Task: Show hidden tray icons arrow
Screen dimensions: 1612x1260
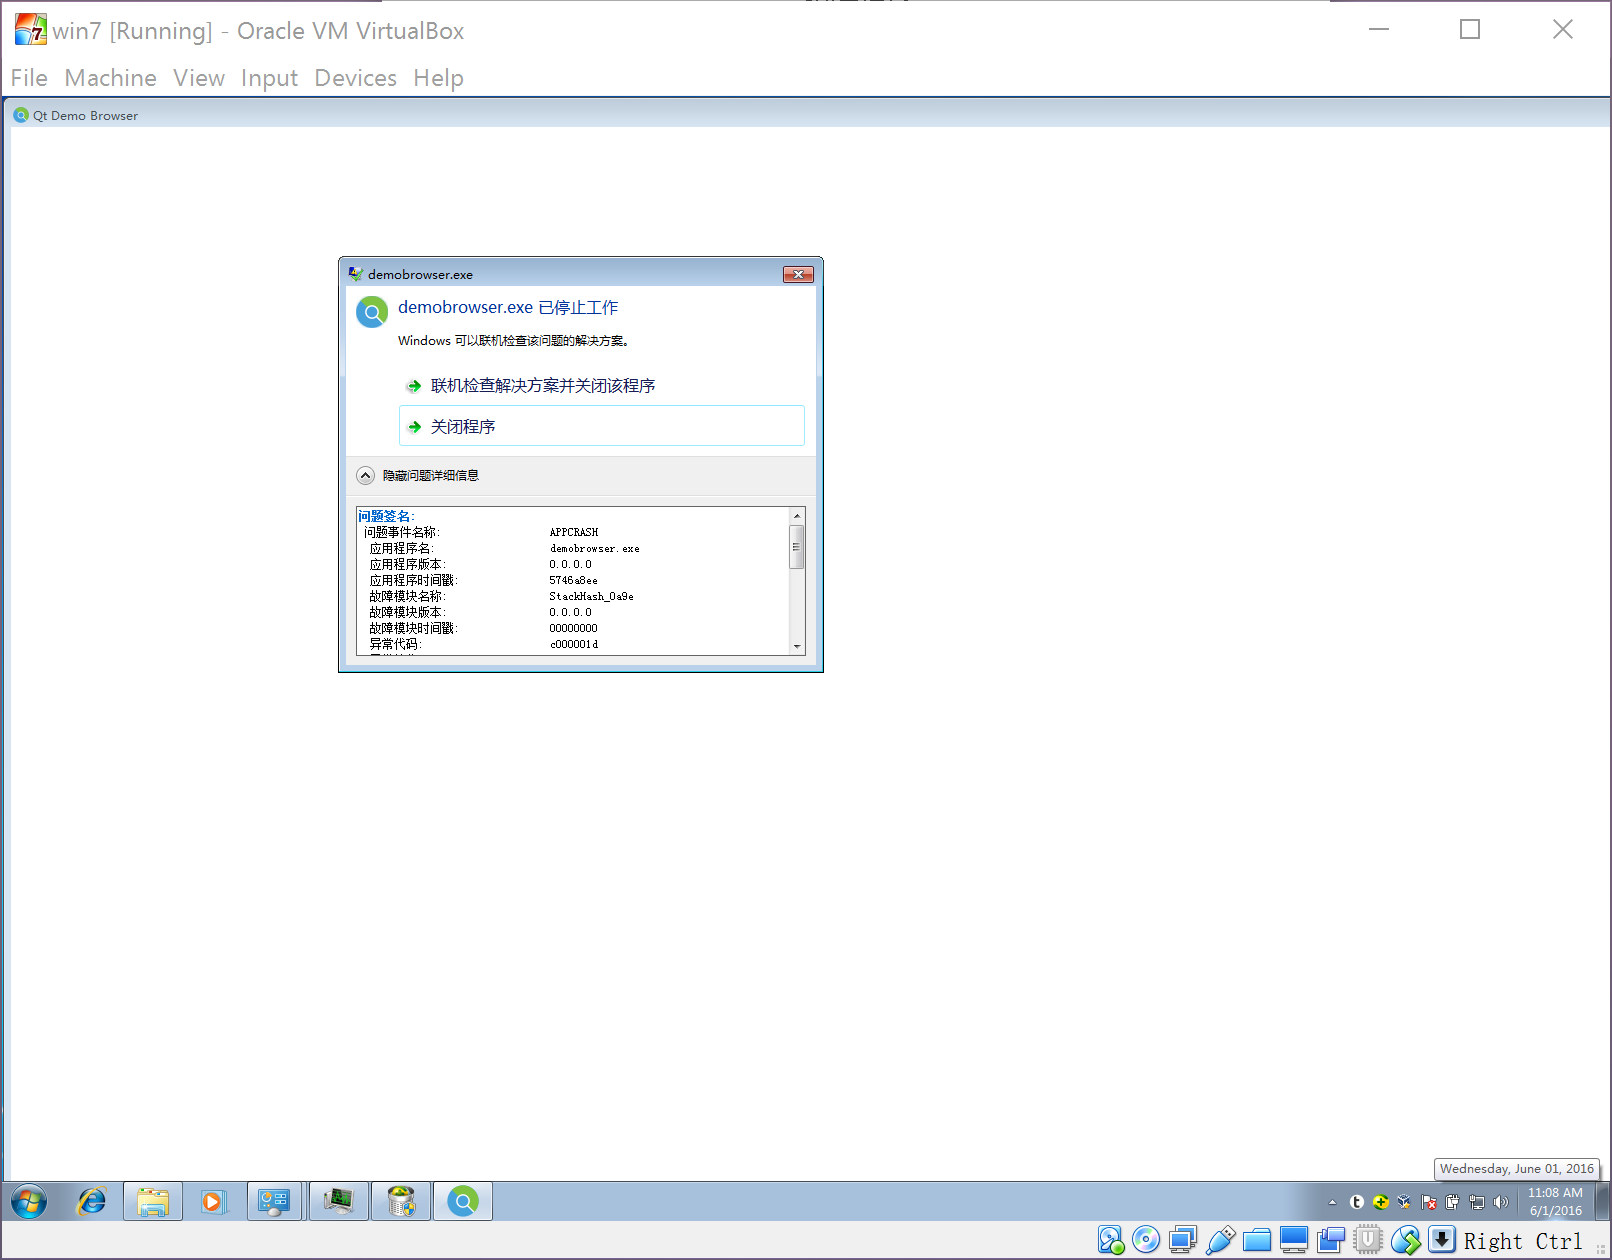Action: pos(1332,1202)
